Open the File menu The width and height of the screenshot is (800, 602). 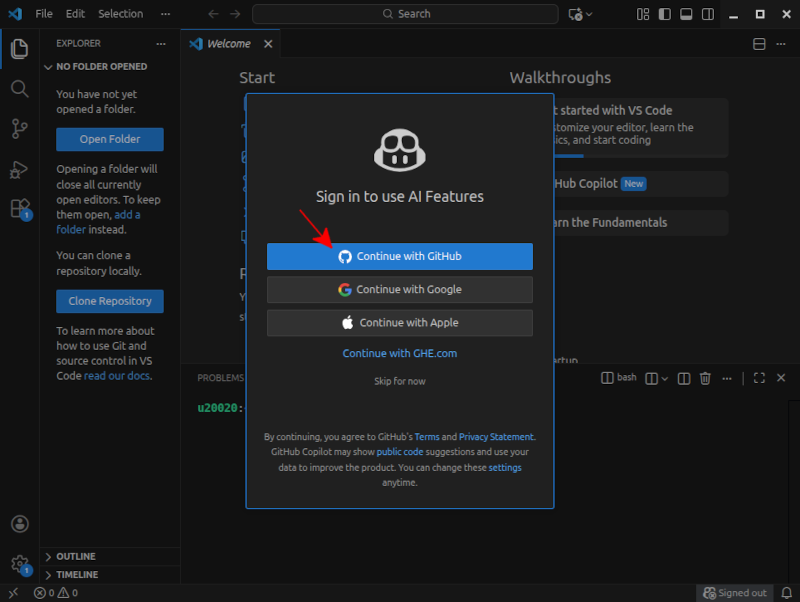(x=44, y=14)
